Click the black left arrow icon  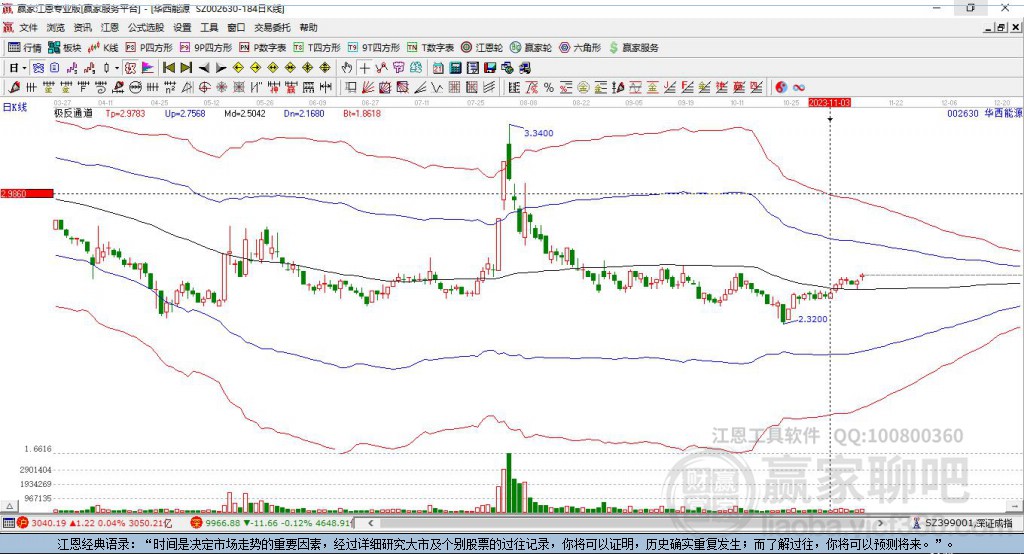(204, 68)
